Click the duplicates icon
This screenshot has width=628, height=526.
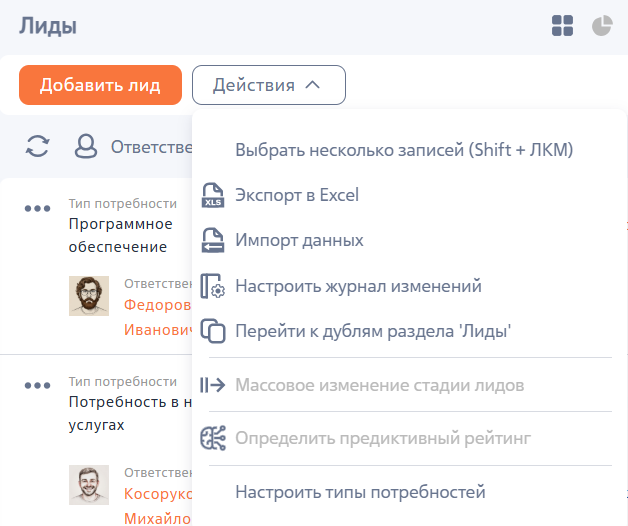coord(213,331)
